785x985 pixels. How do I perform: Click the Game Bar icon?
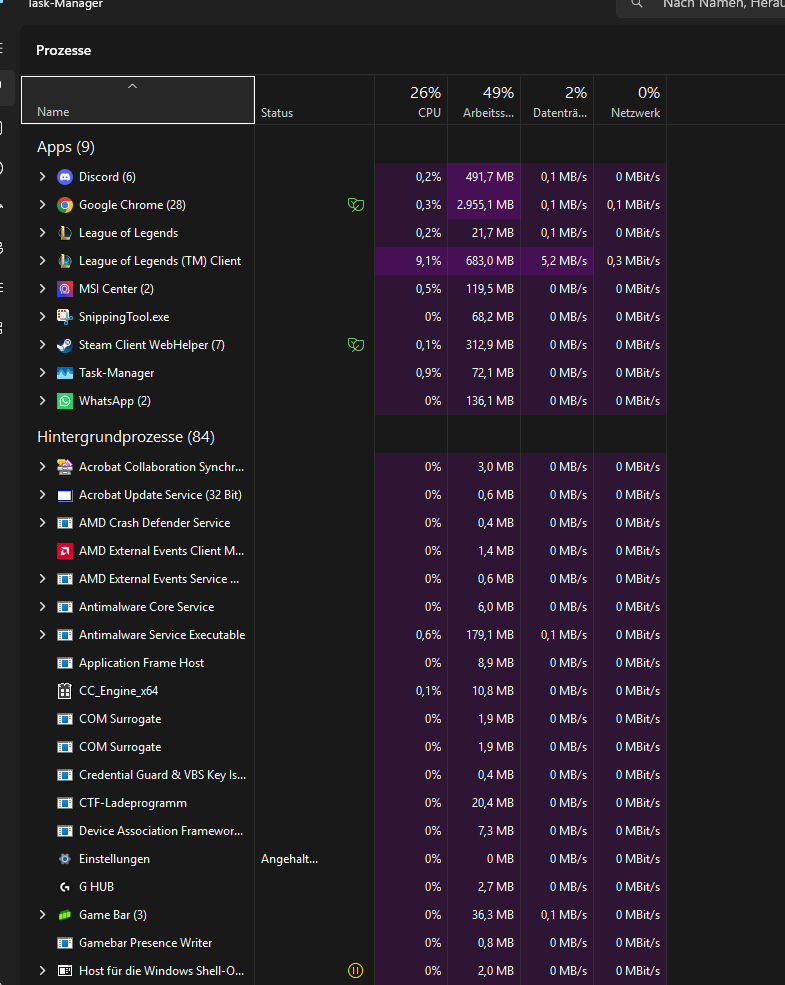(65, 915)
